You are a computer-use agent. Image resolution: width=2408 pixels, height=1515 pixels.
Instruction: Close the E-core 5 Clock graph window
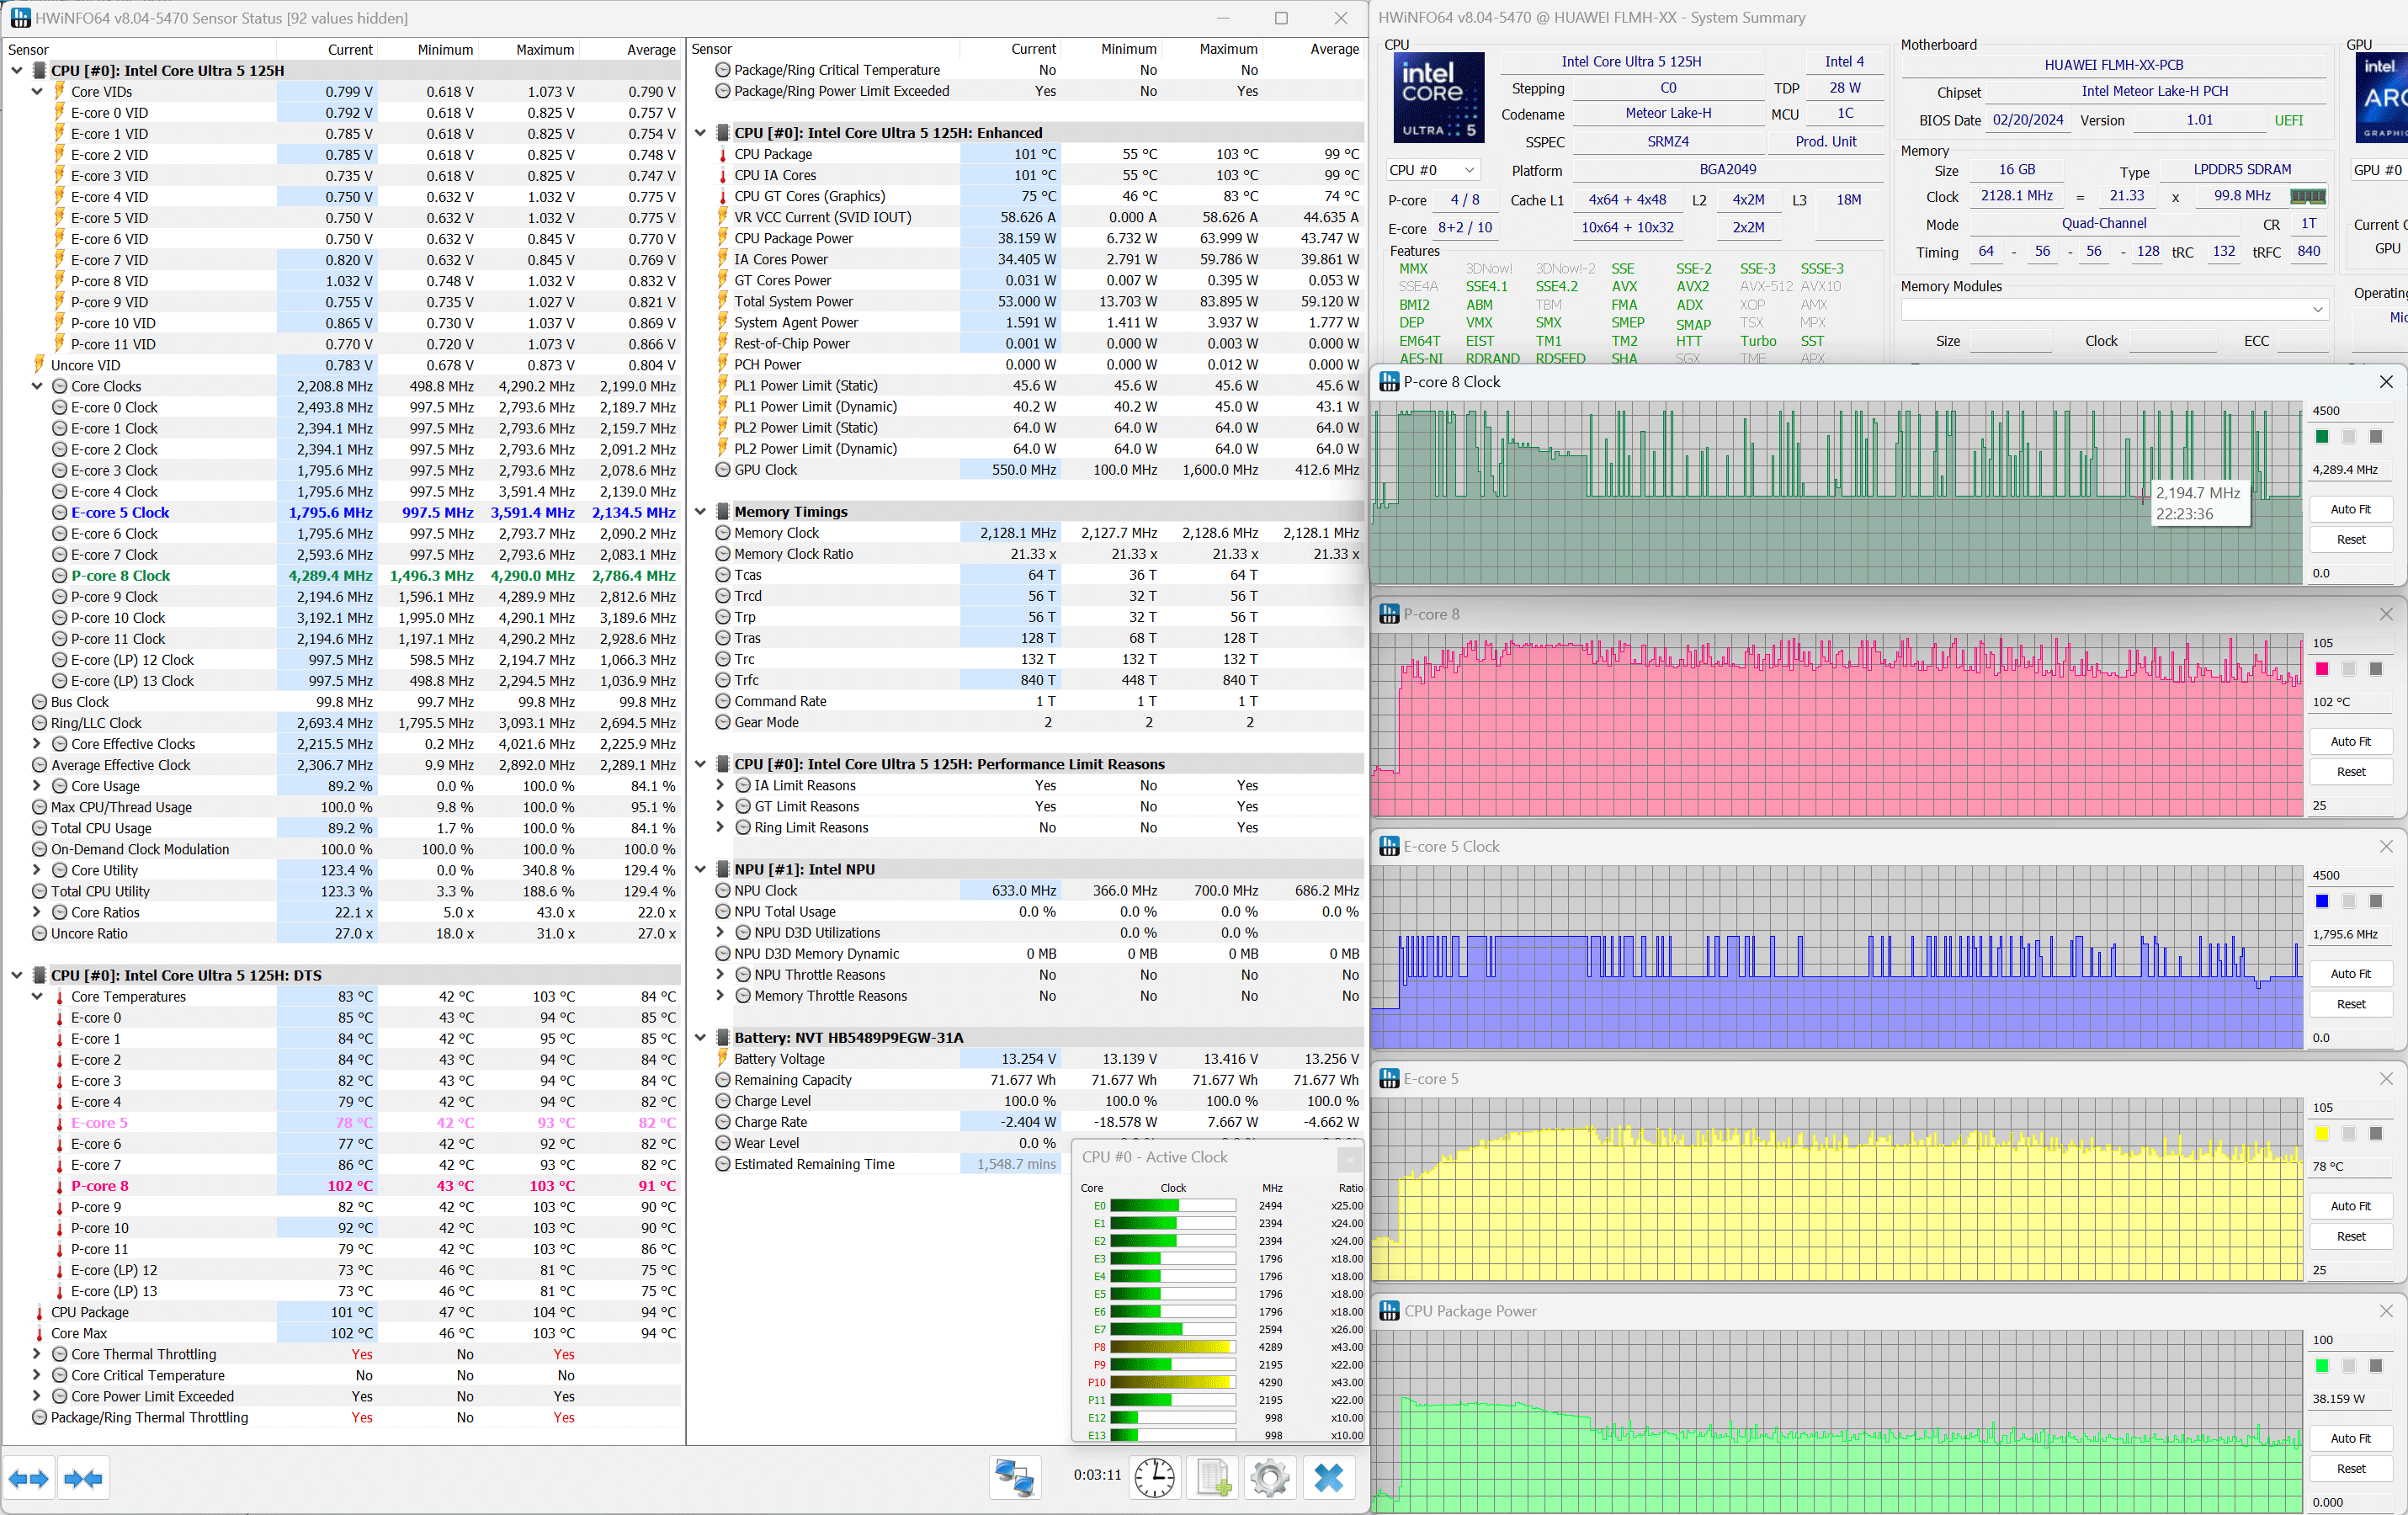(x=2386, y=846)
